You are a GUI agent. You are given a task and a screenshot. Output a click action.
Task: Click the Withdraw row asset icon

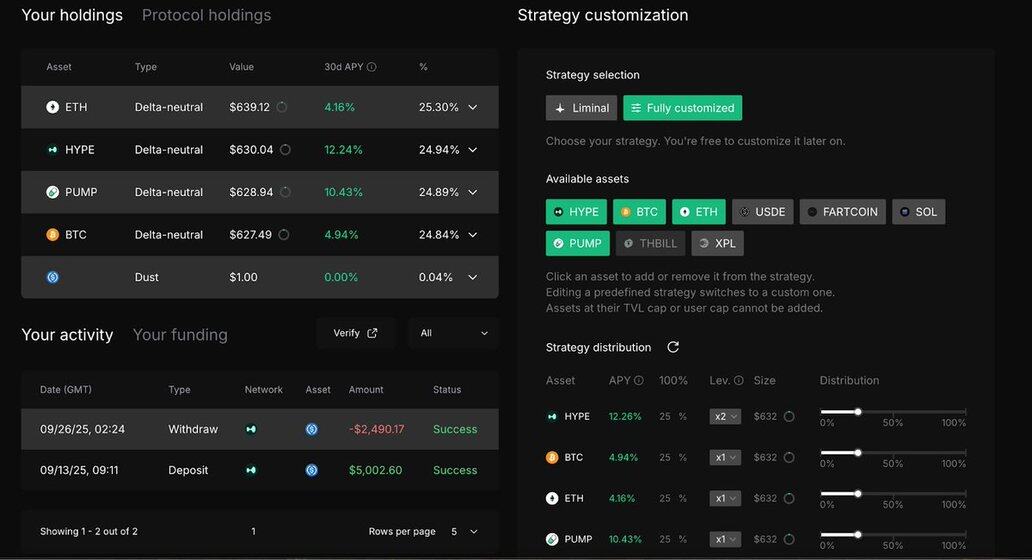(x=312, y=429)
